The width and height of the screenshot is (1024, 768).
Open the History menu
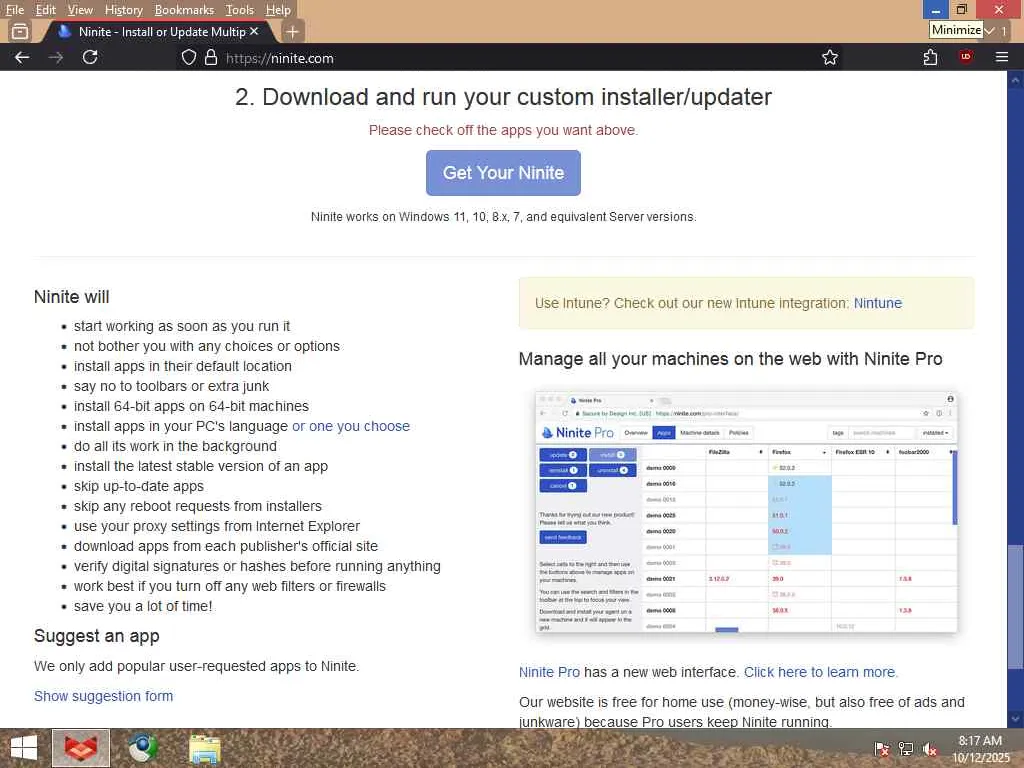coord(123,10)
